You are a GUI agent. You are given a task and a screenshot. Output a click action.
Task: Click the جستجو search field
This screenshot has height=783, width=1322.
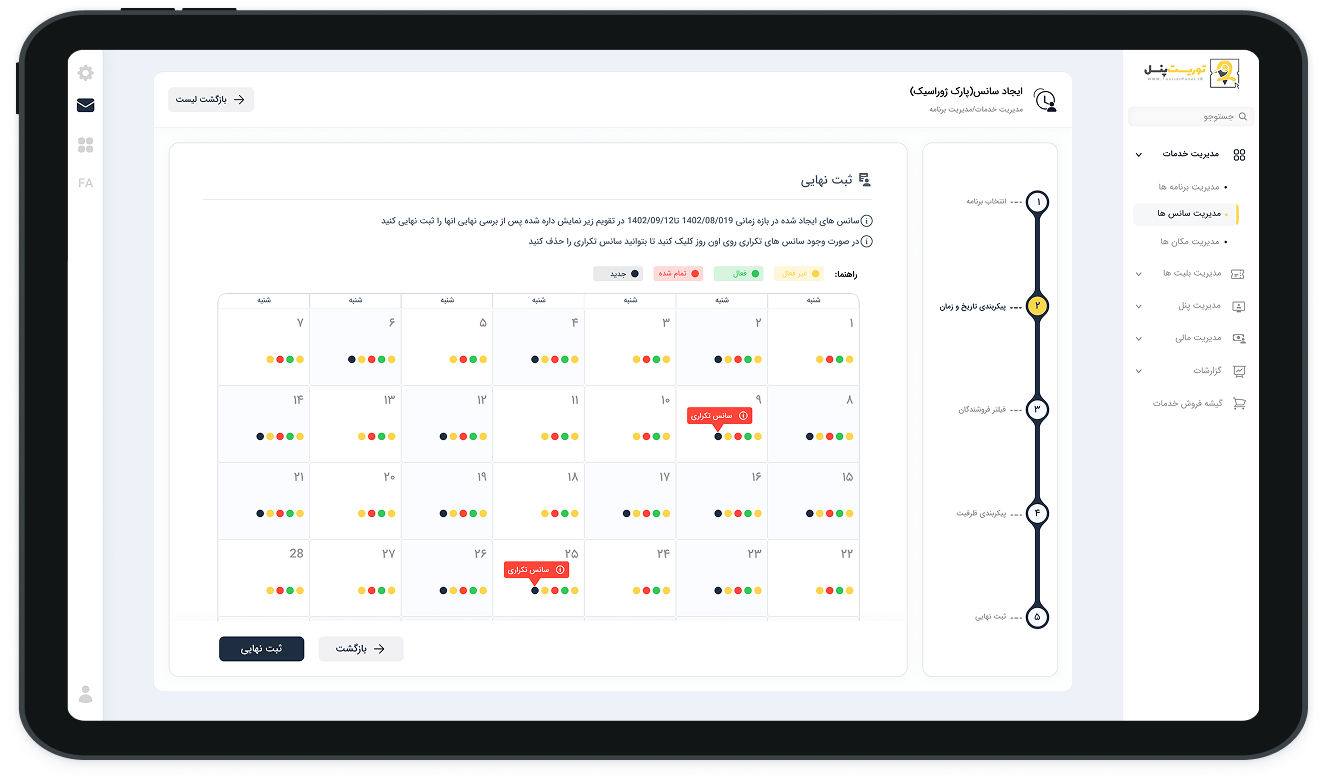(1190, 117)
